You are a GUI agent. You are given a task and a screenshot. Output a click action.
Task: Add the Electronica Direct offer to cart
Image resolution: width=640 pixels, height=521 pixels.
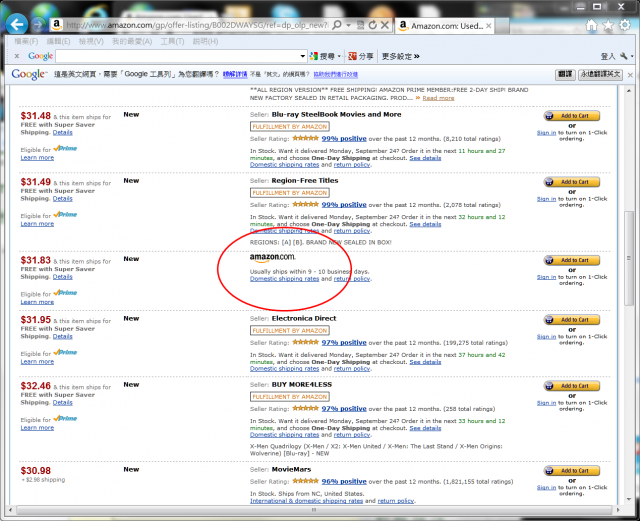pos(571,320)
